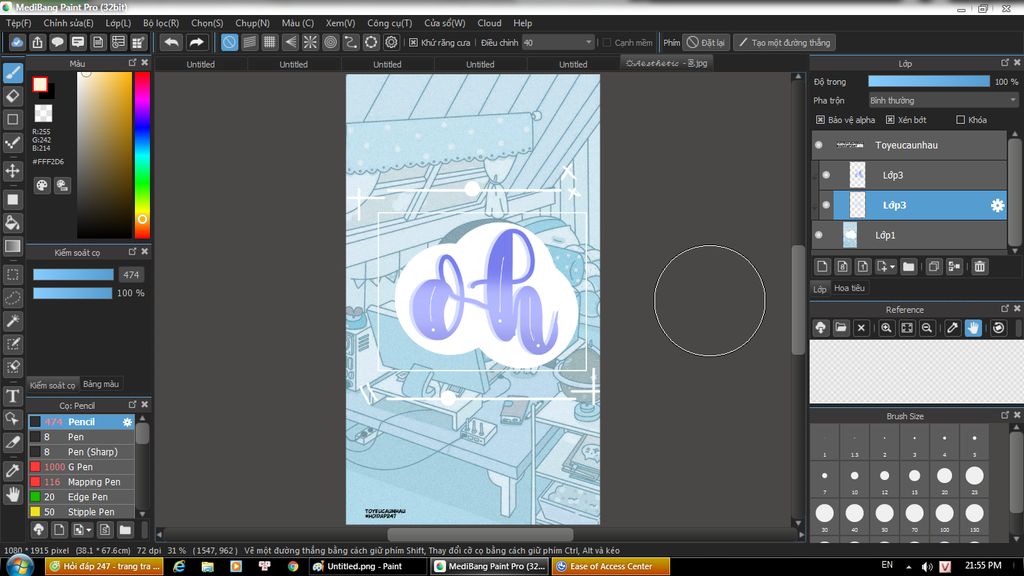Select the Brush tool in left toolbar

13,72
